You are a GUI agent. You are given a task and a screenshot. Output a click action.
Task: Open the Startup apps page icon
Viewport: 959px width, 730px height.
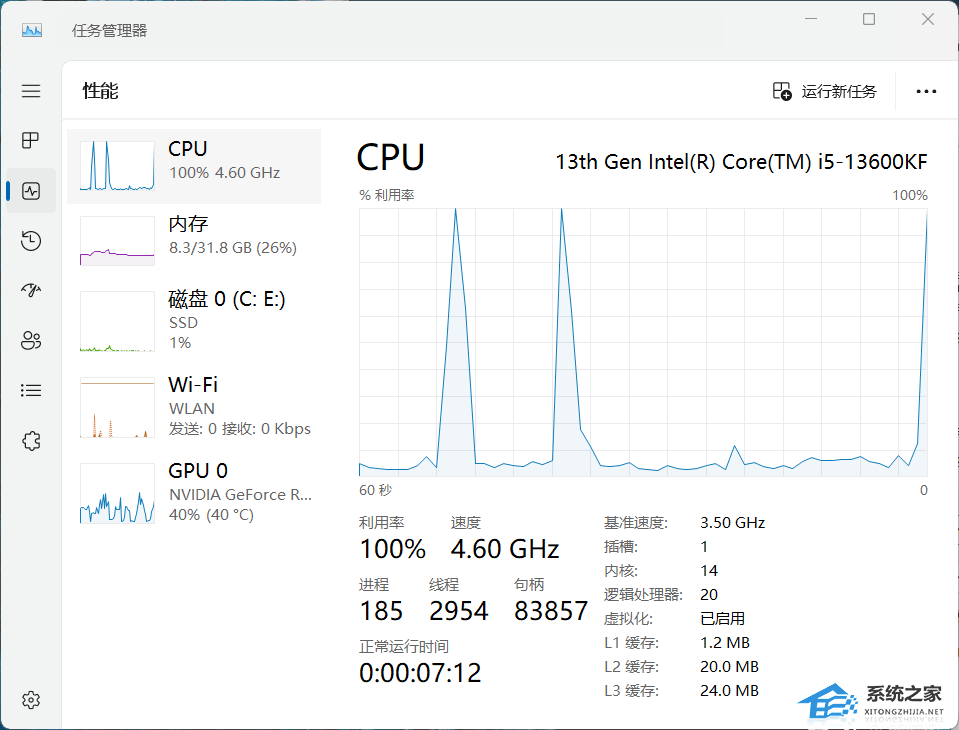pos(31,290)
